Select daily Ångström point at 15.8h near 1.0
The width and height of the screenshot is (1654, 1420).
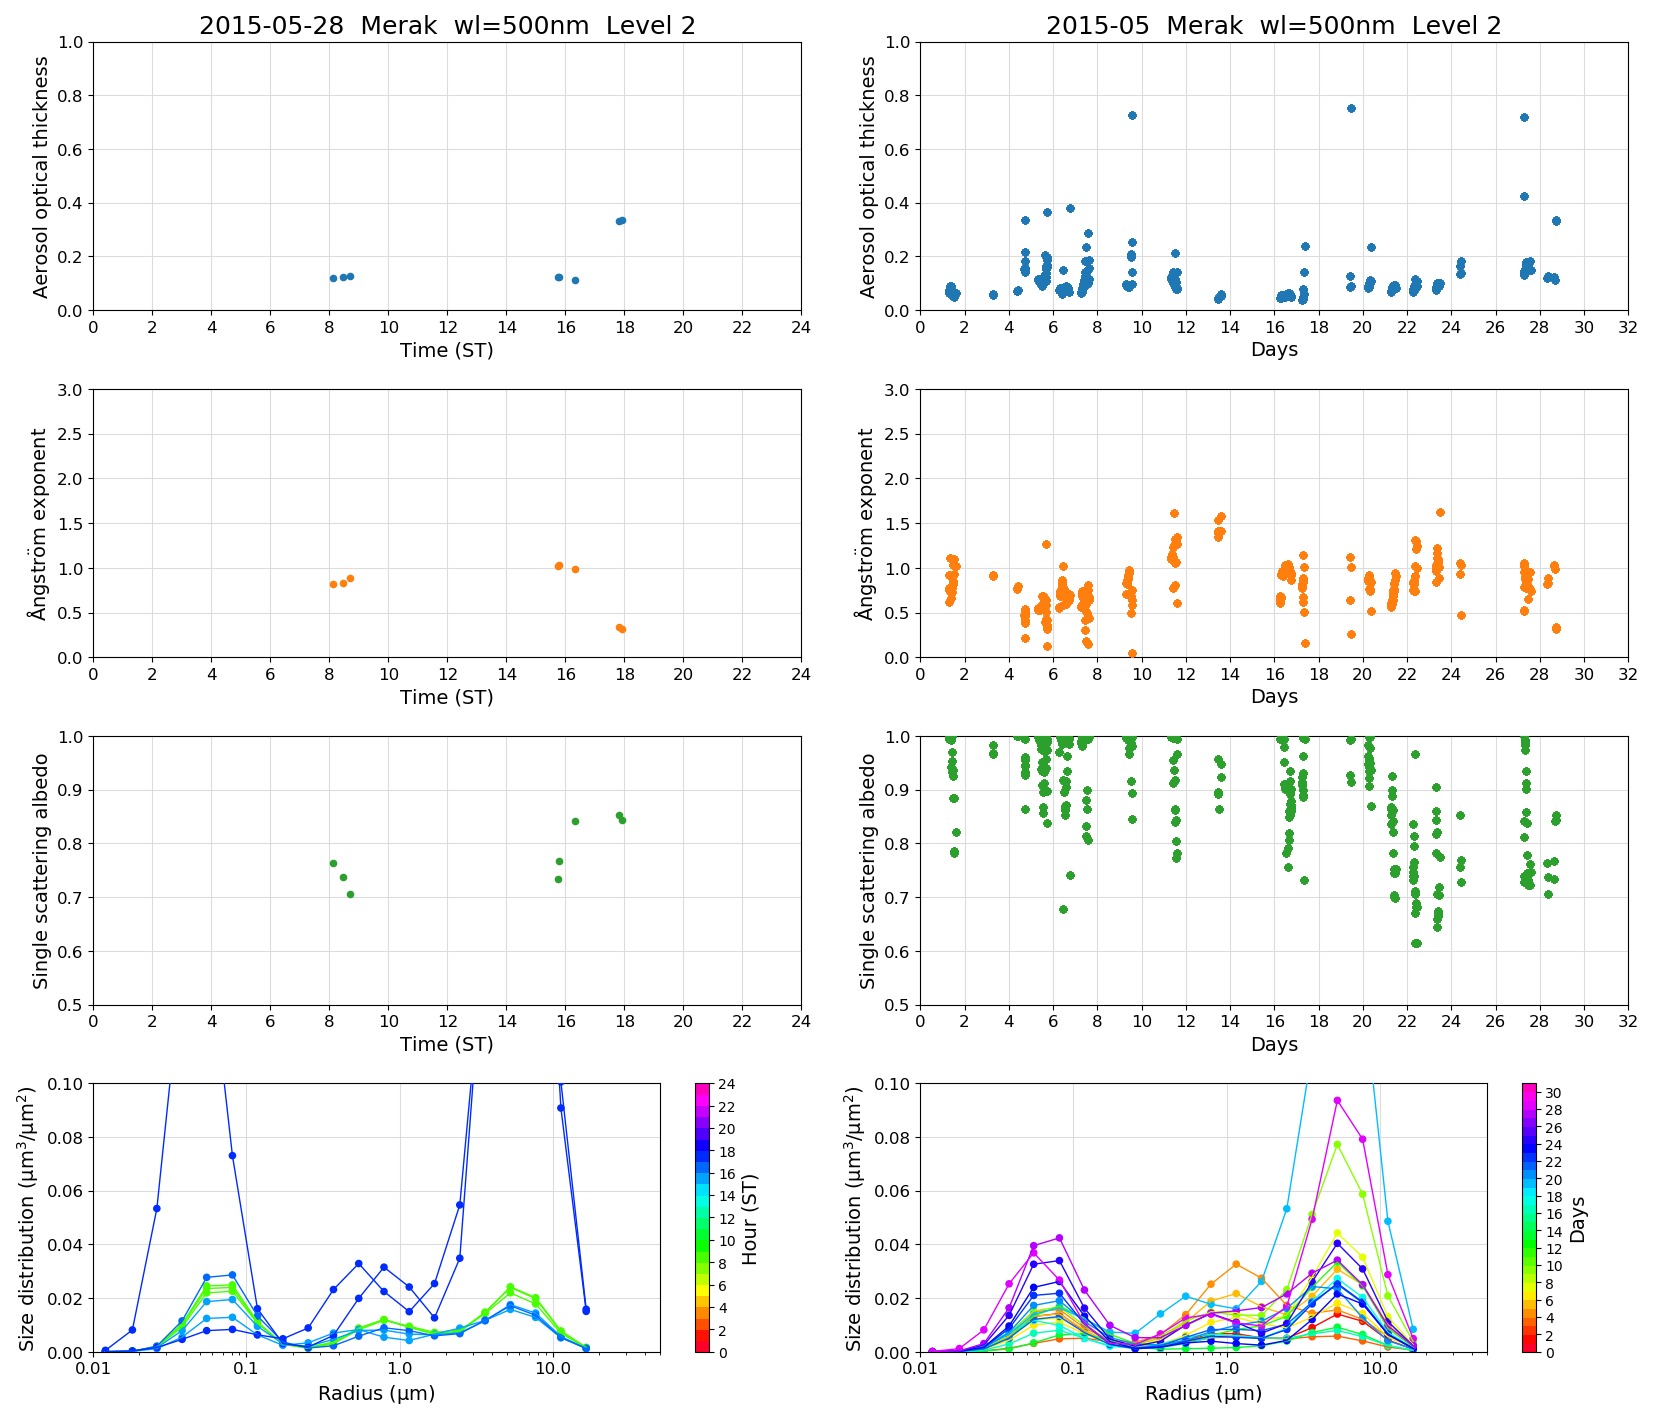[x=559, y=566]
